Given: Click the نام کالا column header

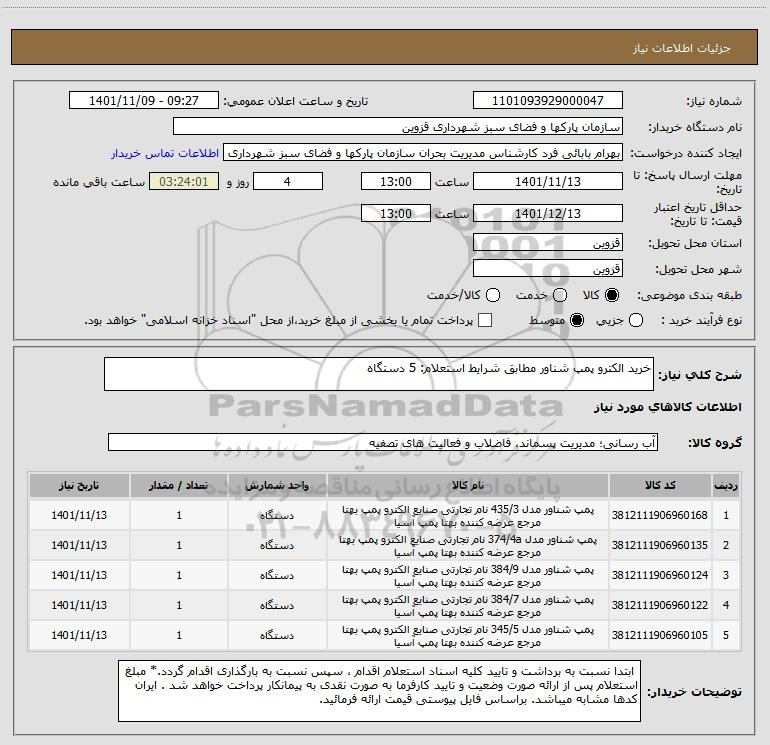Looking at the screenshot, I should pos(468,485).
